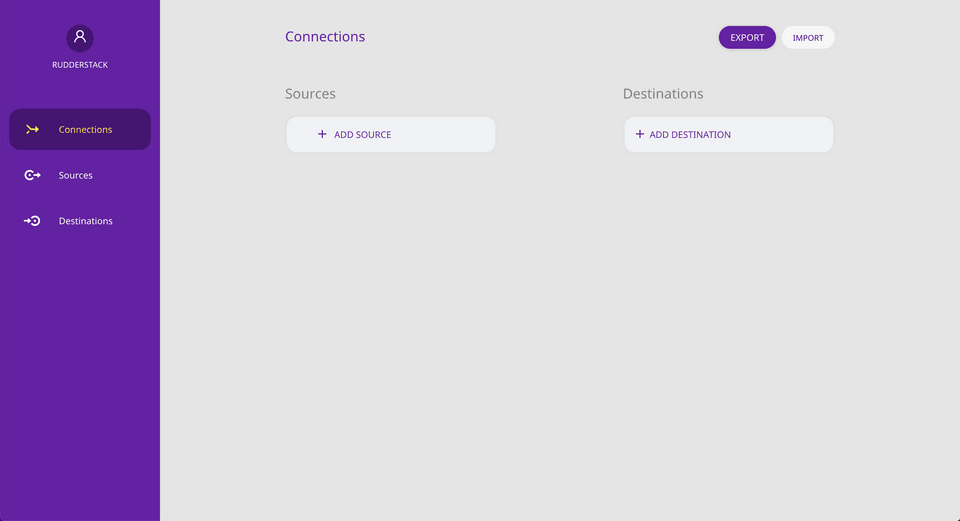Click the Sources icon in sidebar

point(33,175)
